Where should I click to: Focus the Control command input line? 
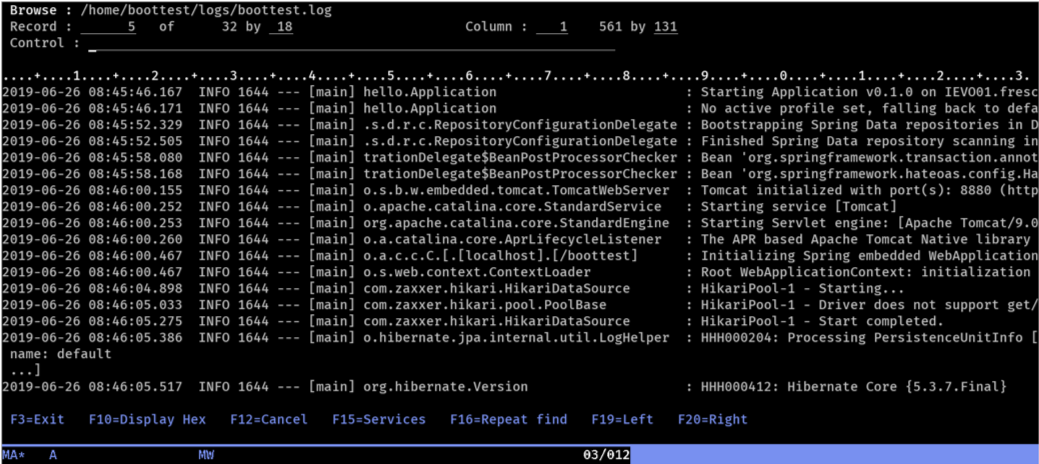click(351, 44)
